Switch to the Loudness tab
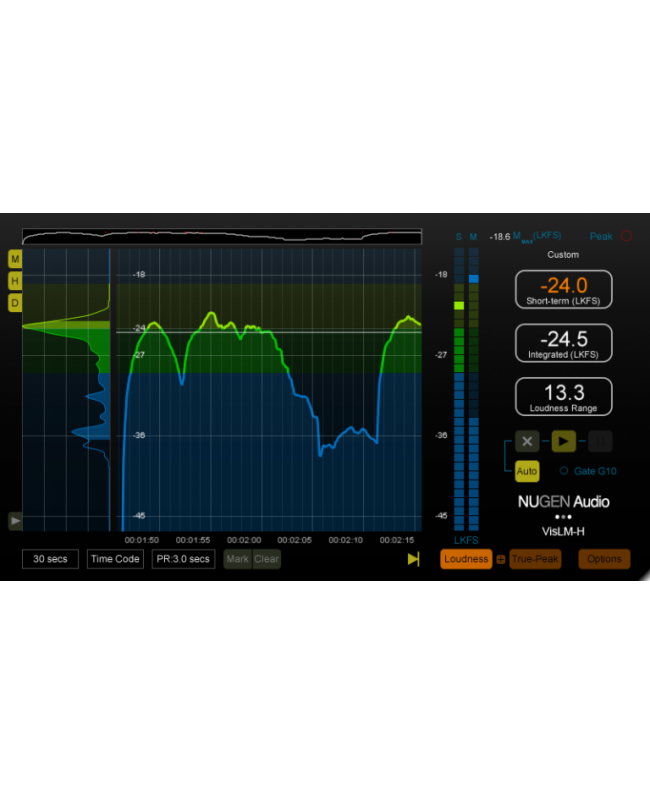Viewport: 650px width, 794px height. (x=466, y=559)
